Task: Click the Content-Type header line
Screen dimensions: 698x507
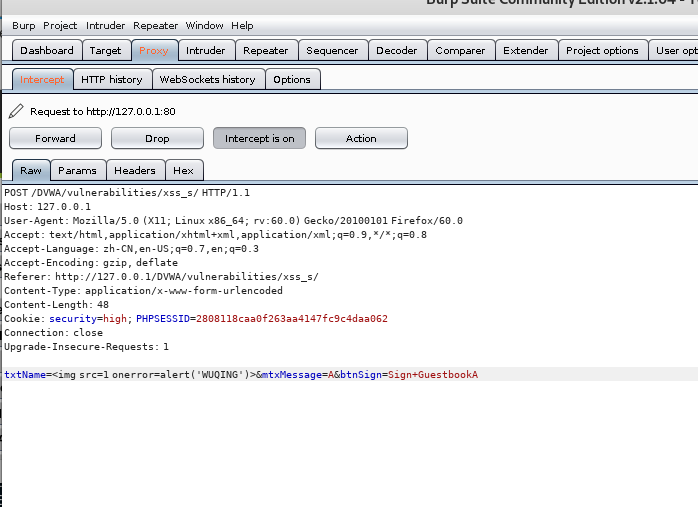Action: click(143, 291)
